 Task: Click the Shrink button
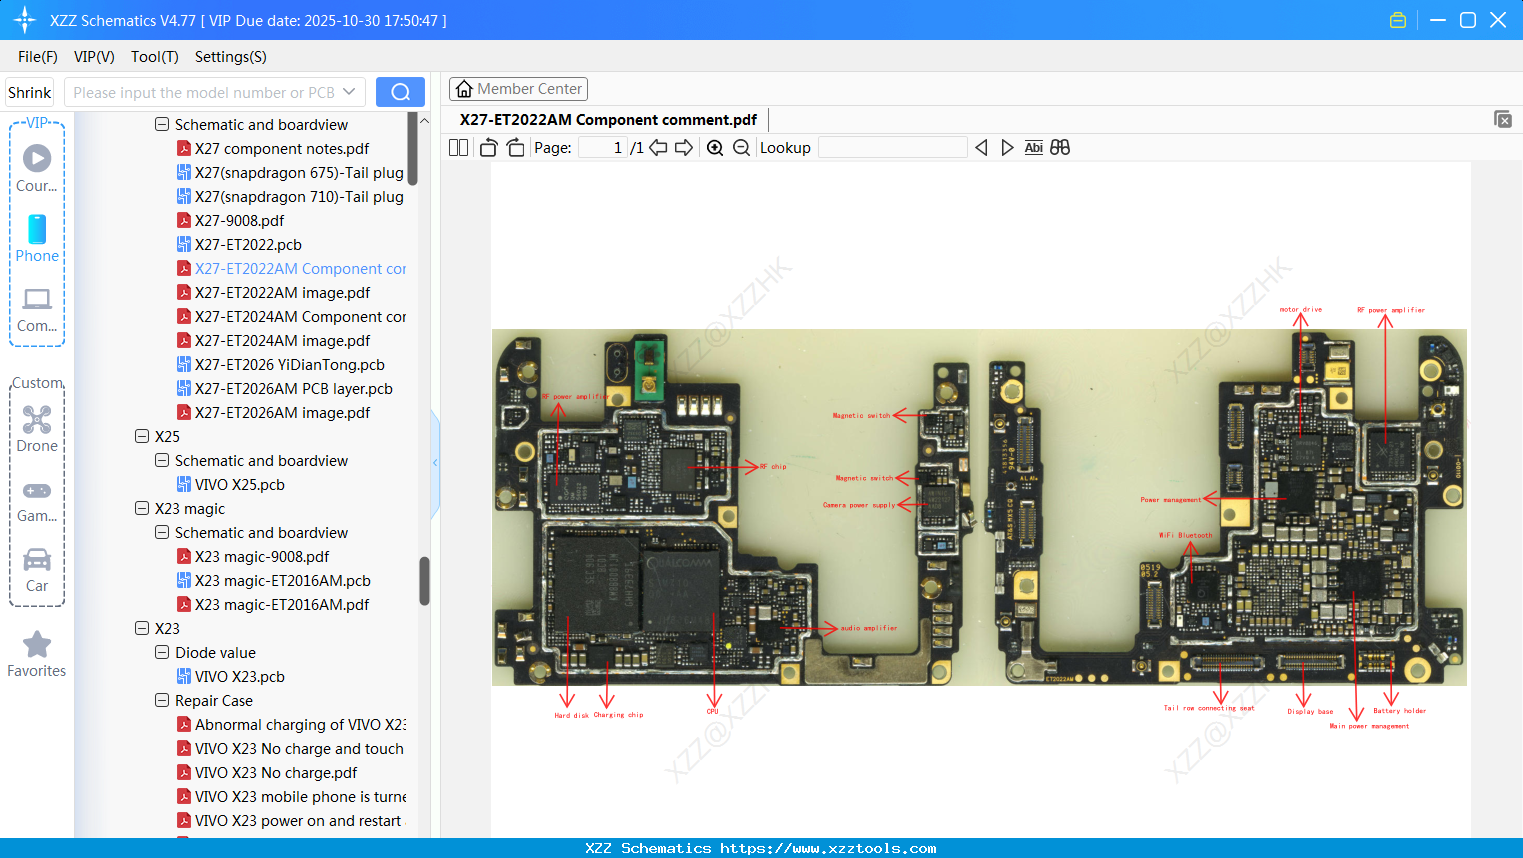(x=28, y=91)
